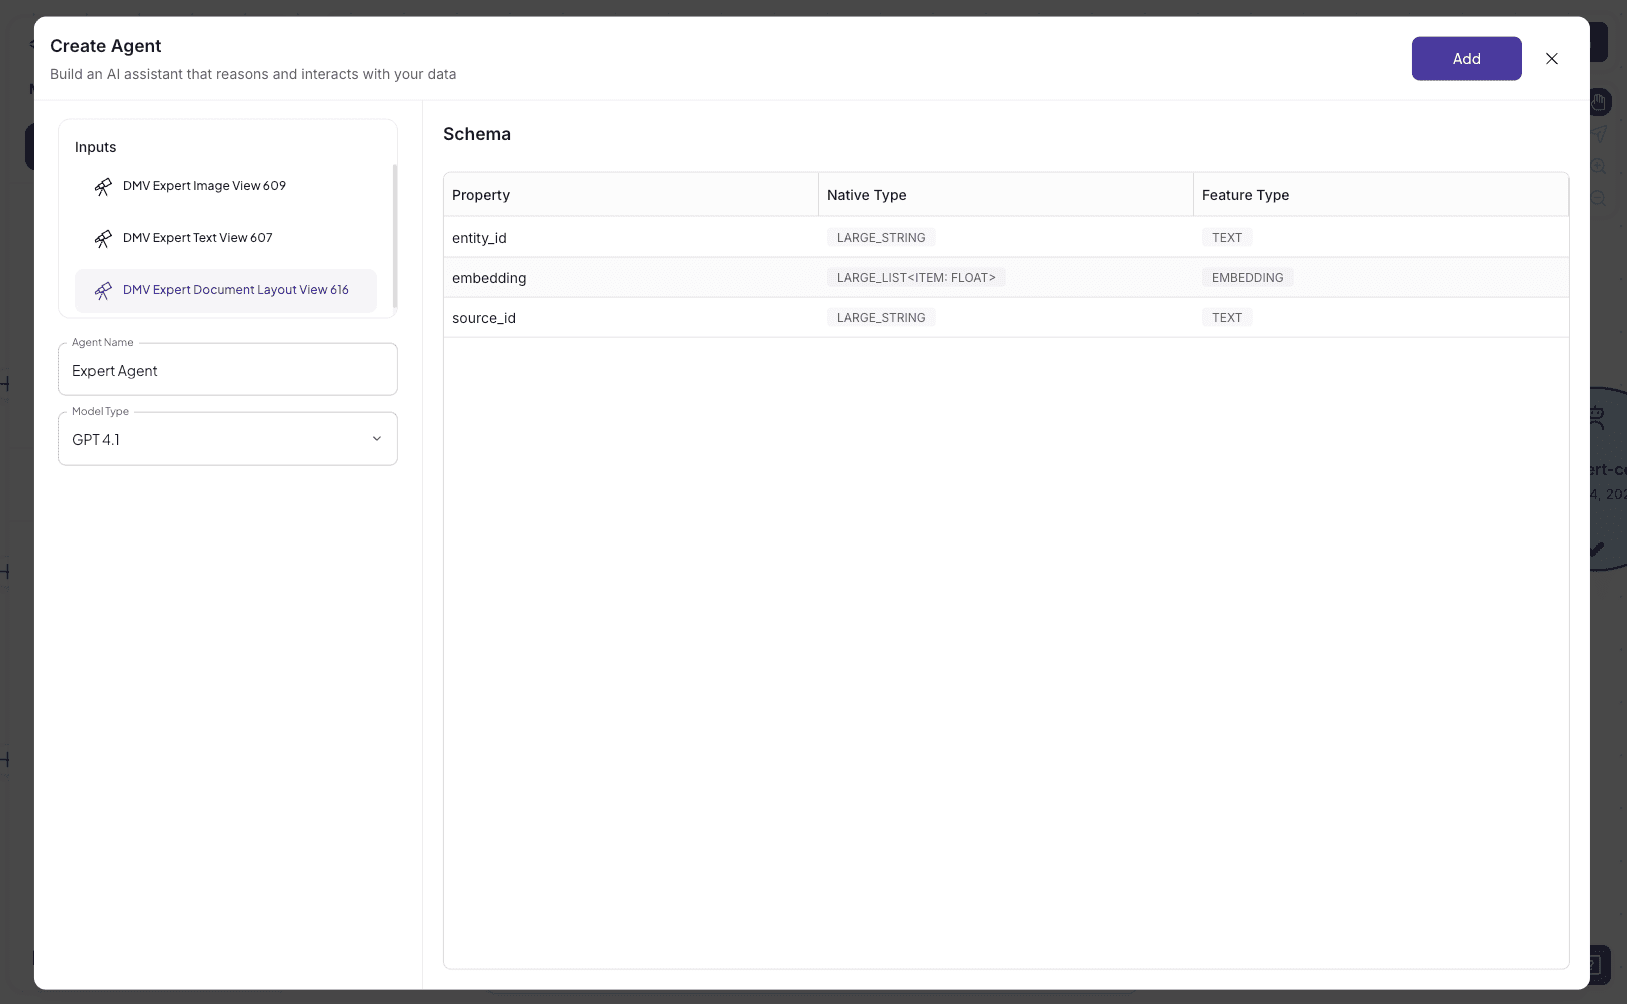Screen dimensions: 1627x1004
Task: Close the Create Agent dialog
Action: (x=1552, y=59)
